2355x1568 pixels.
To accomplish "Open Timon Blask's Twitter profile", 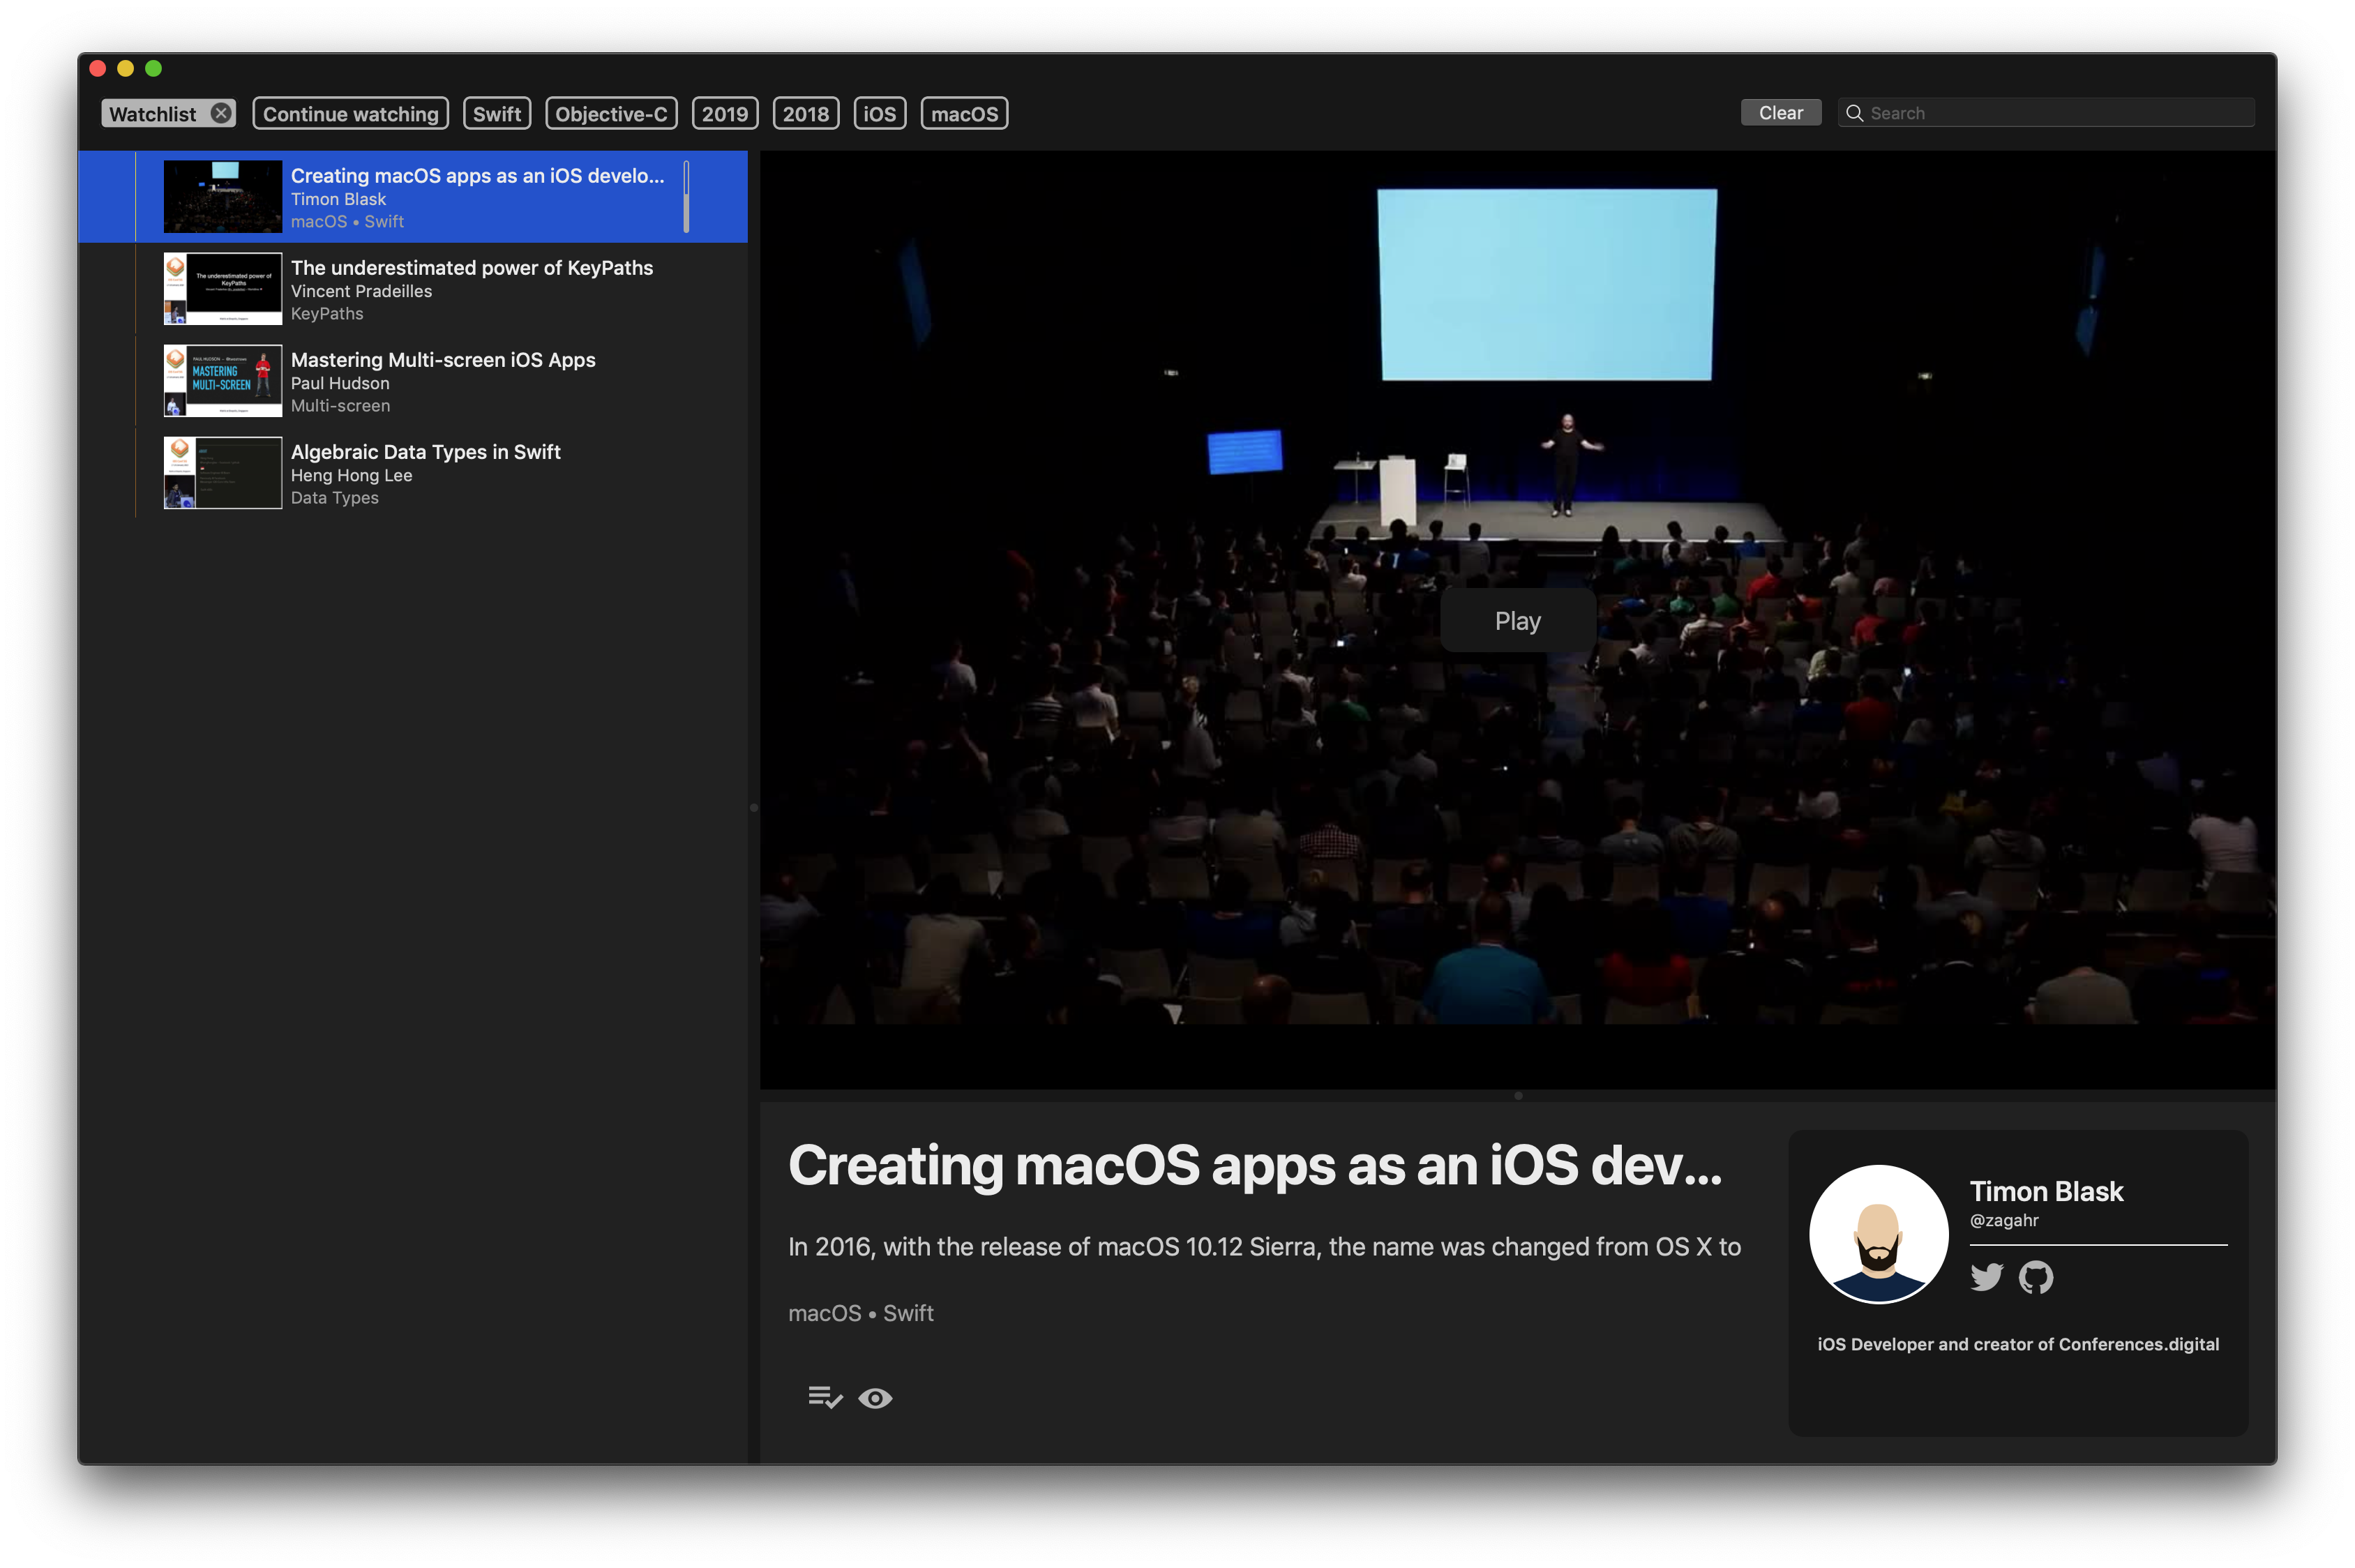I will 1988,1277.
